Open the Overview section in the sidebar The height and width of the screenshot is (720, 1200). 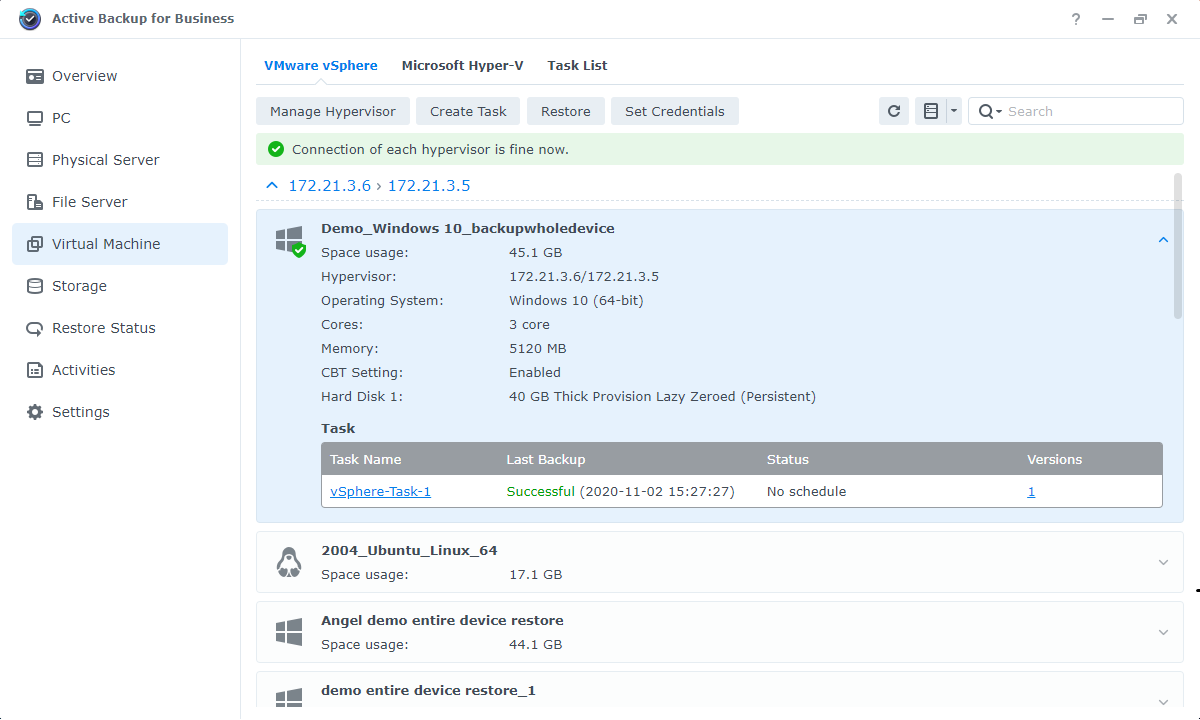tap(85, 76)
